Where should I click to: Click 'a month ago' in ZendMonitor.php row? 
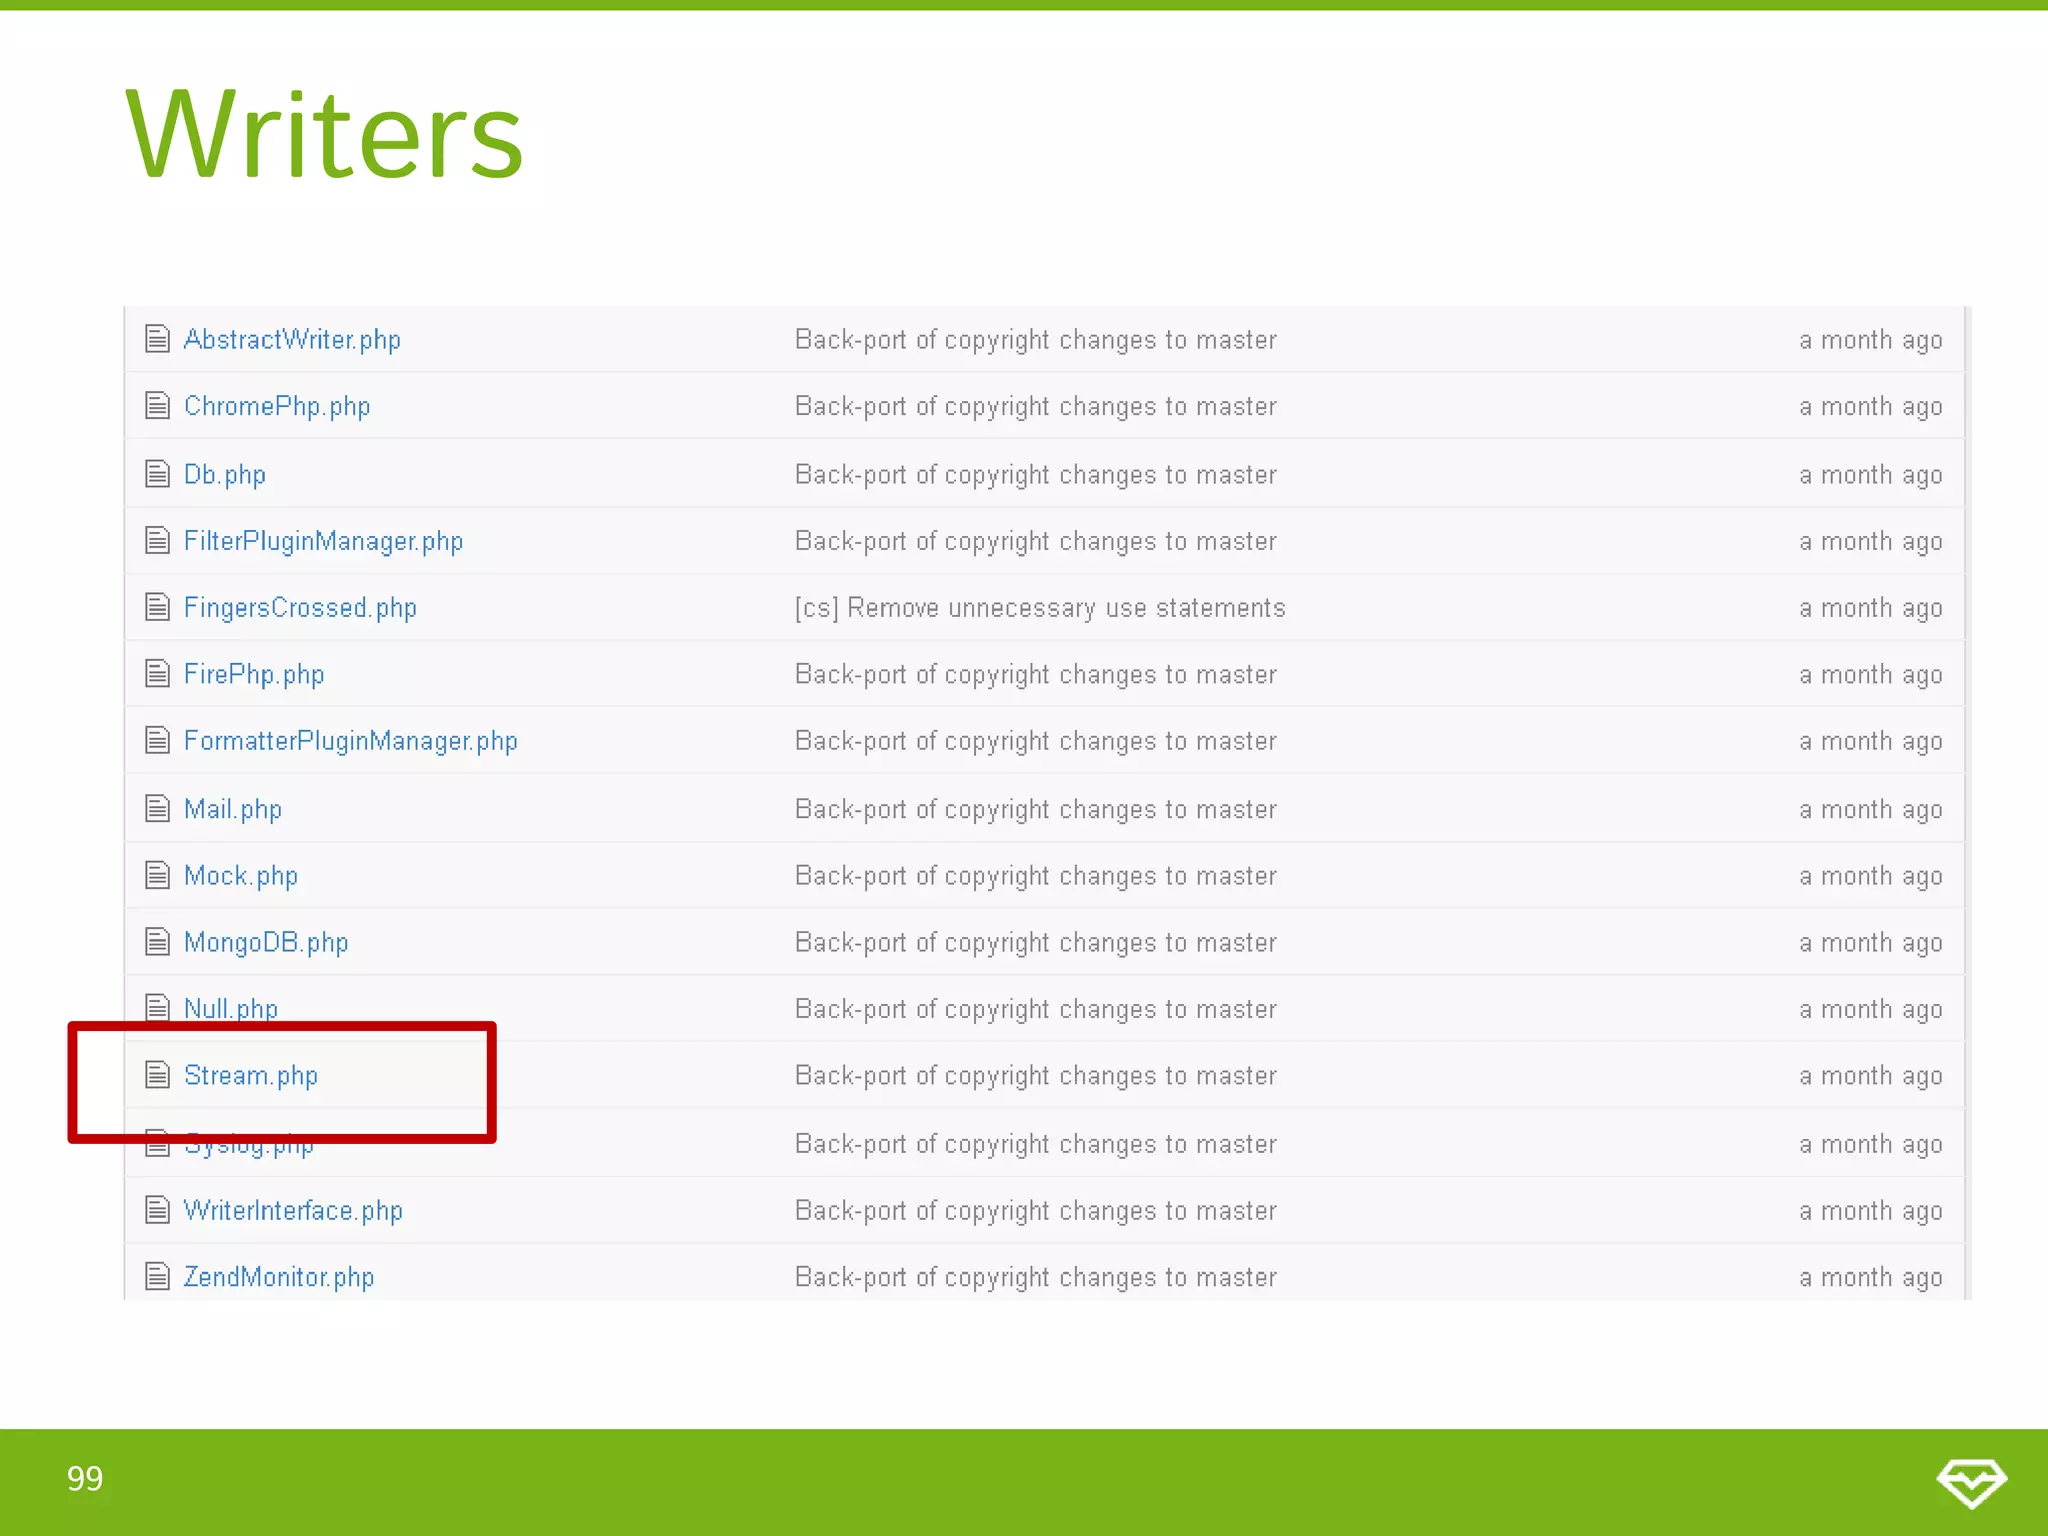pyautogui.click(x=1871, y=1278)
